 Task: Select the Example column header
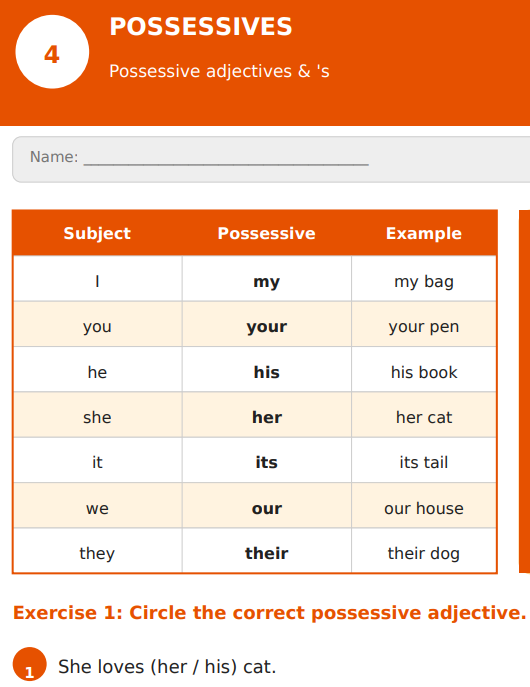[424, 234]
